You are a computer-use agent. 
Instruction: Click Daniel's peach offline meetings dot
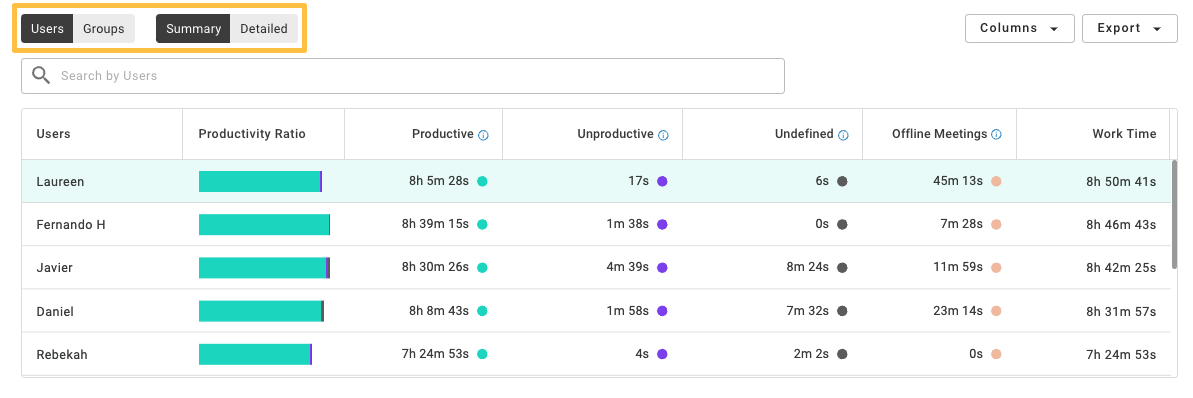(996, 311)
